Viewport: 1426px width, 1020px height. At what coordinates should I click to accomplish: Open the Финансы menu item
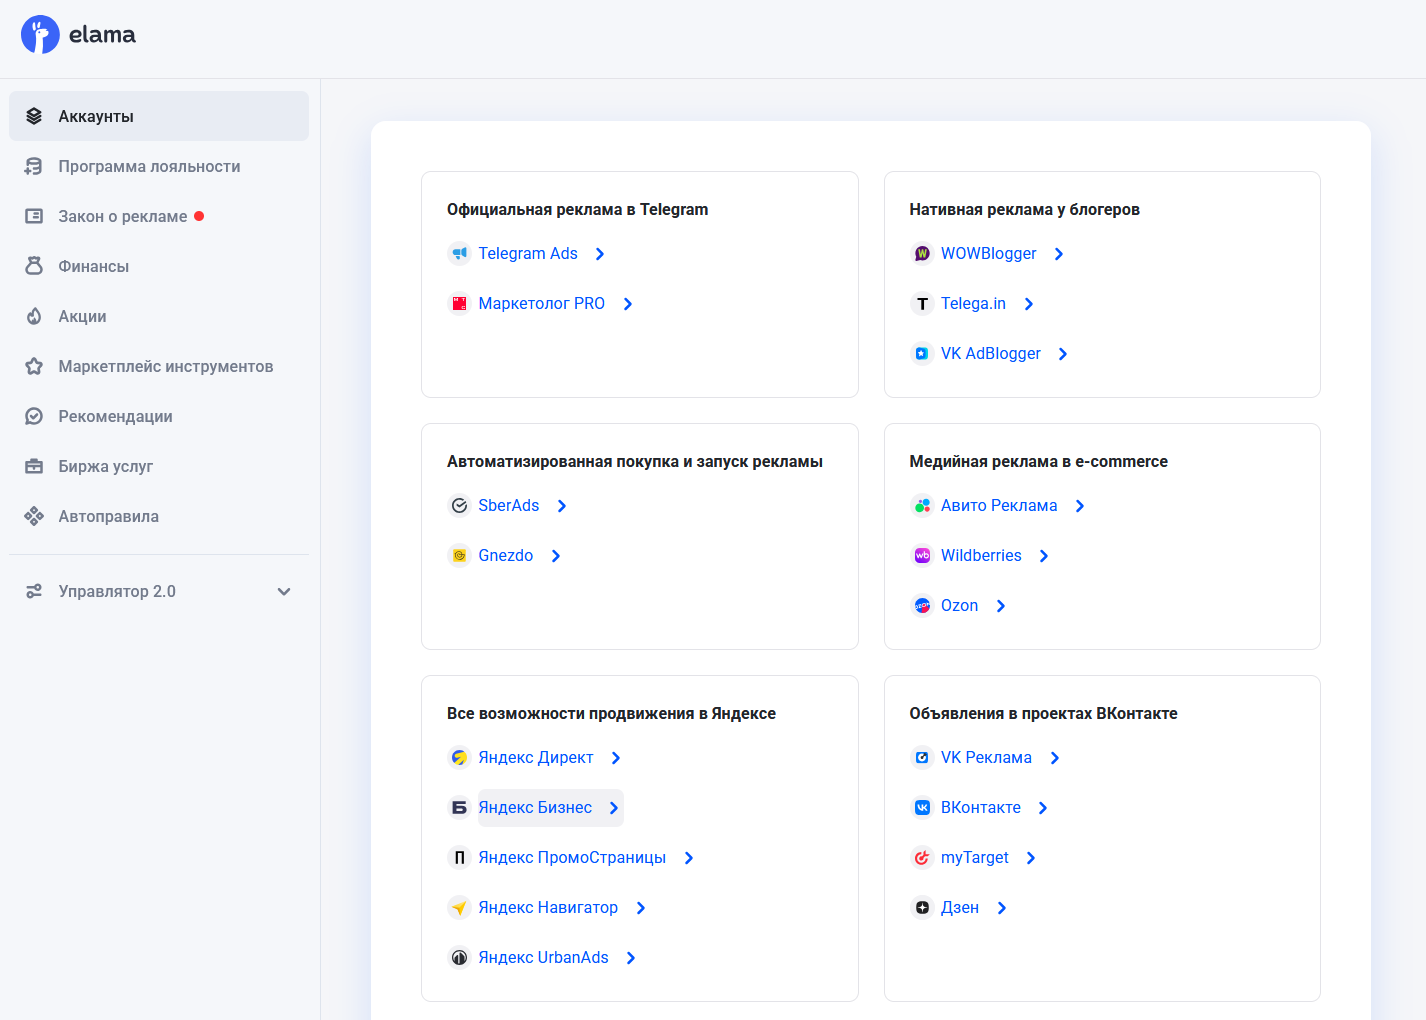pos(93,266)
